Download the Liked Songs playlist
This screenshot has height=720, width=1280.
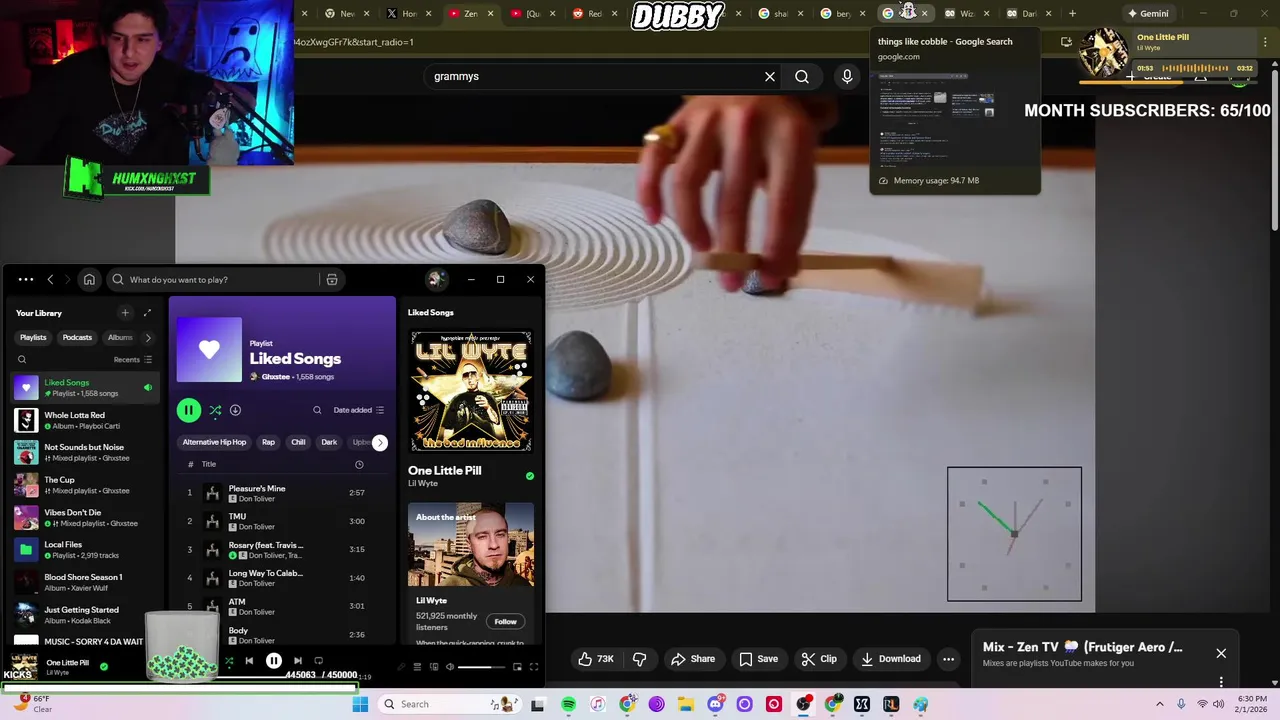pyautogui.click(x=235, y=410)
